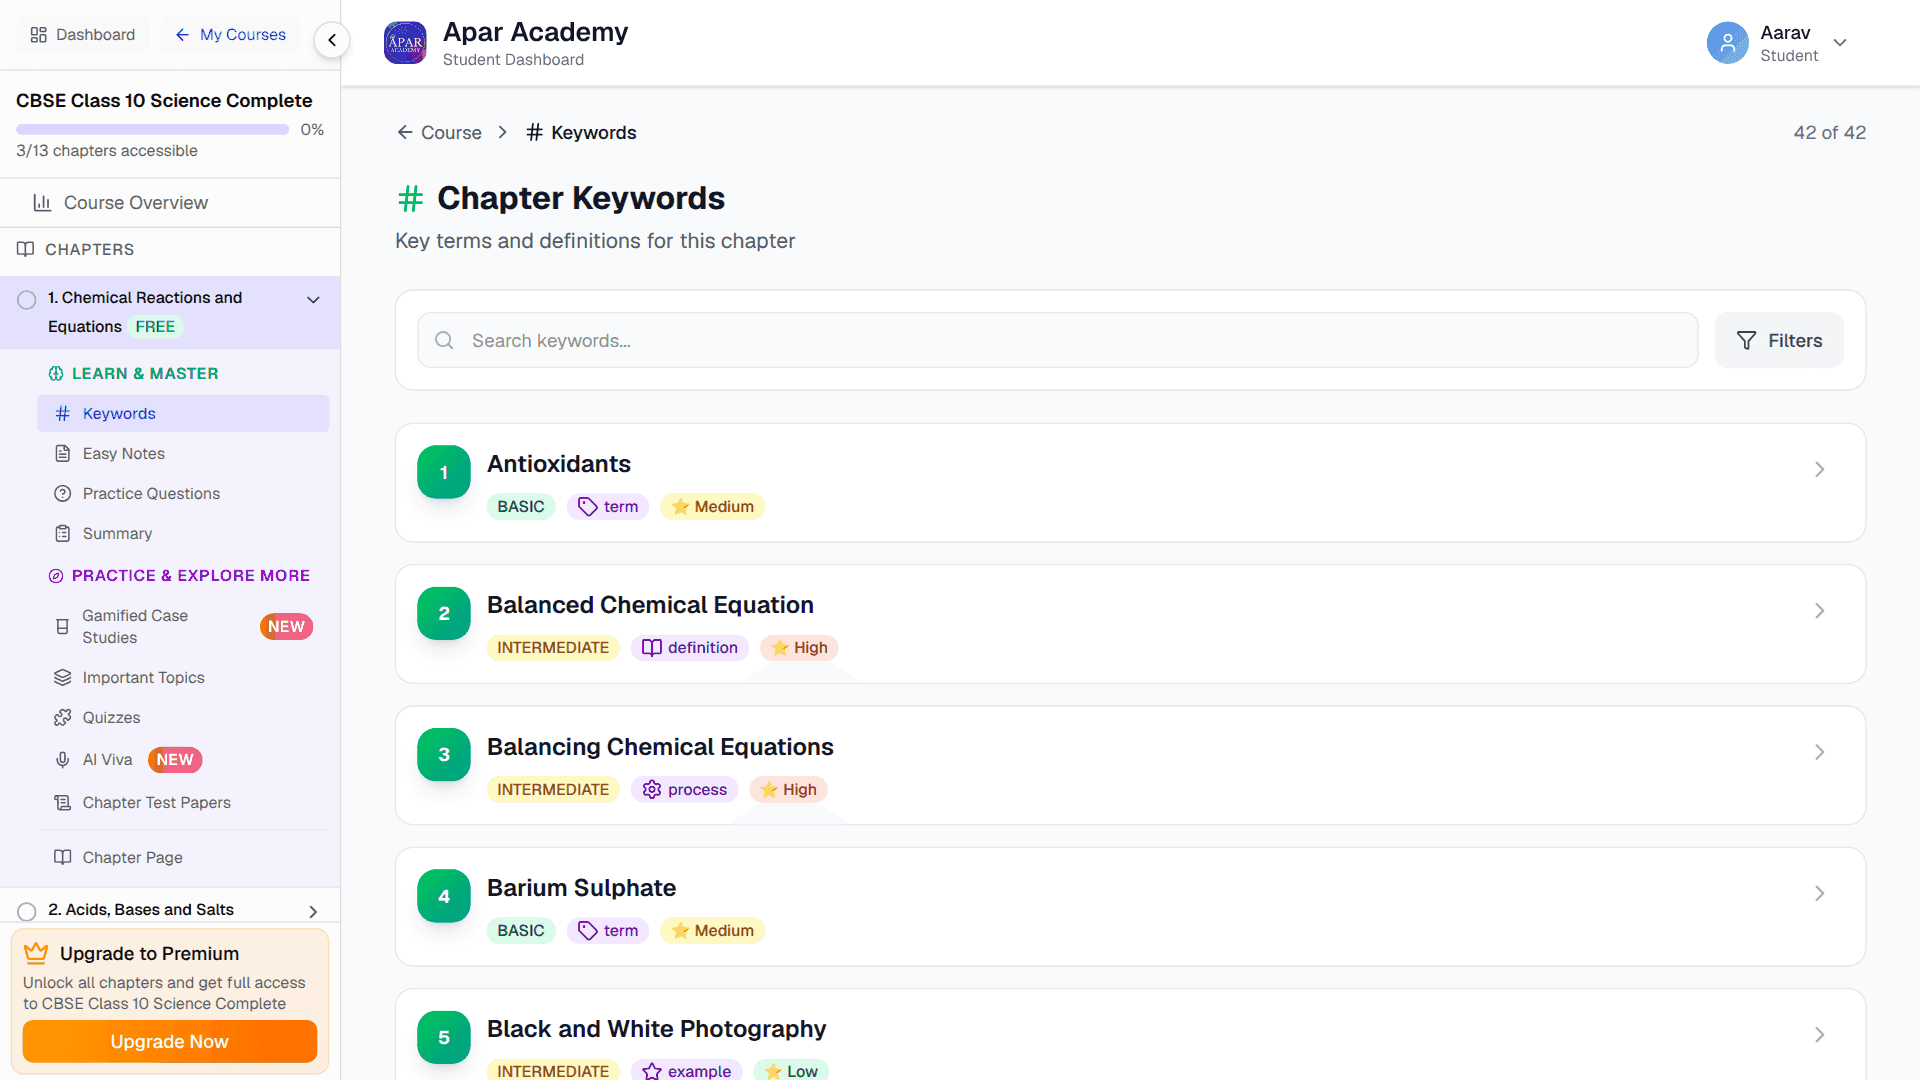Return to Course via breadcrumb
This screenshot has width=1920, height=1080.
(x=439, y=133)
